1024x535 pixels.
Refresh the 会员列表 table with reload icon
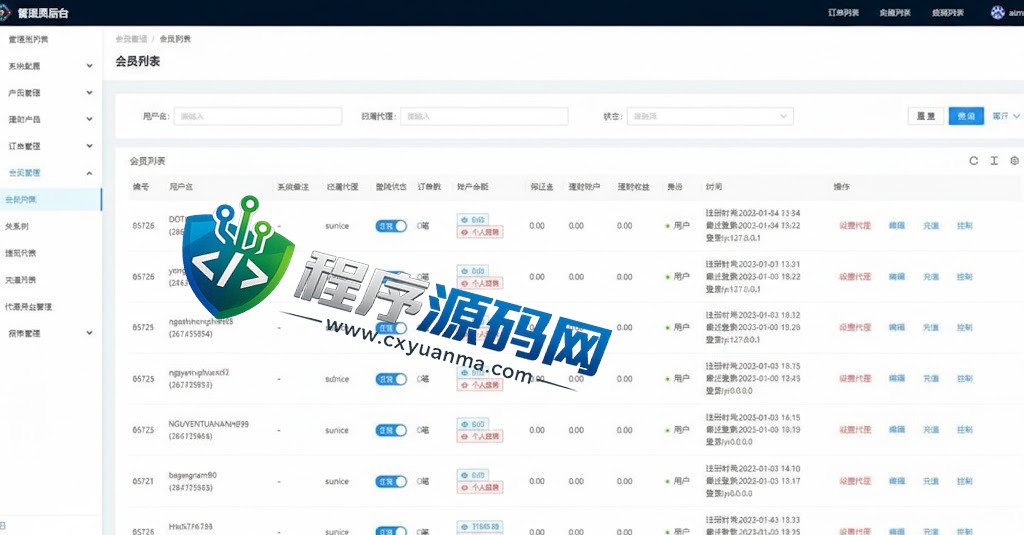click(973, 161)
